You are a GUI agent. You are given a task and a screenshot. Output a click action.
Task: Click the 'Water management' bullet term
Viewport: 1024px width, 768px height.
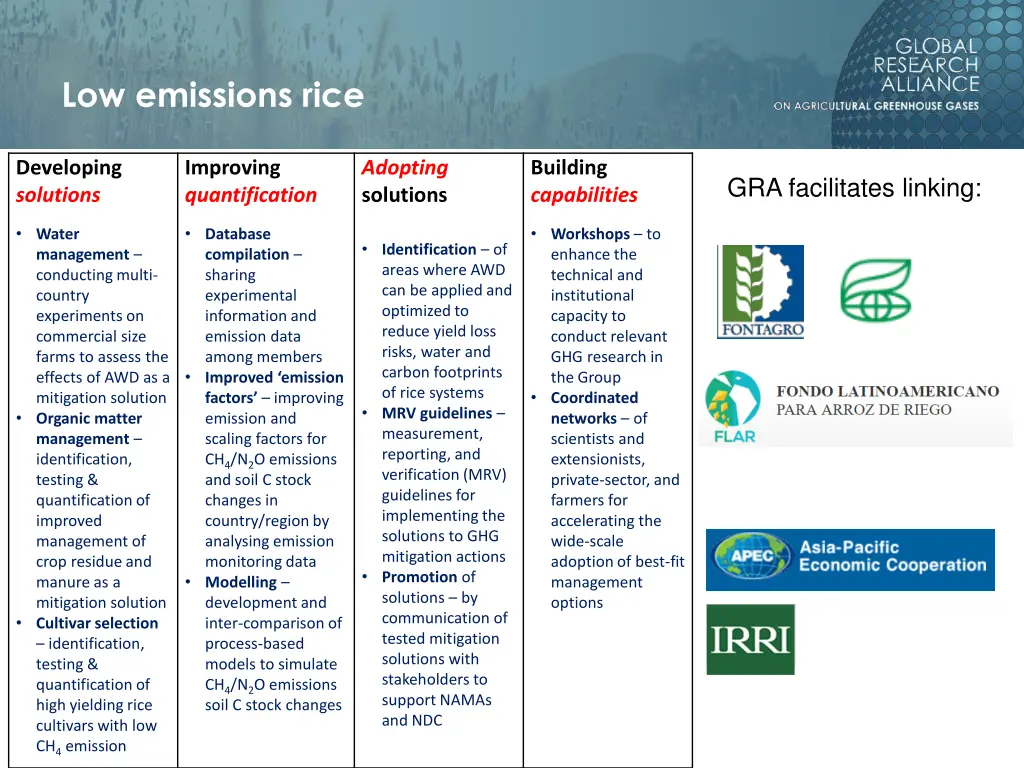pos(83,244)
